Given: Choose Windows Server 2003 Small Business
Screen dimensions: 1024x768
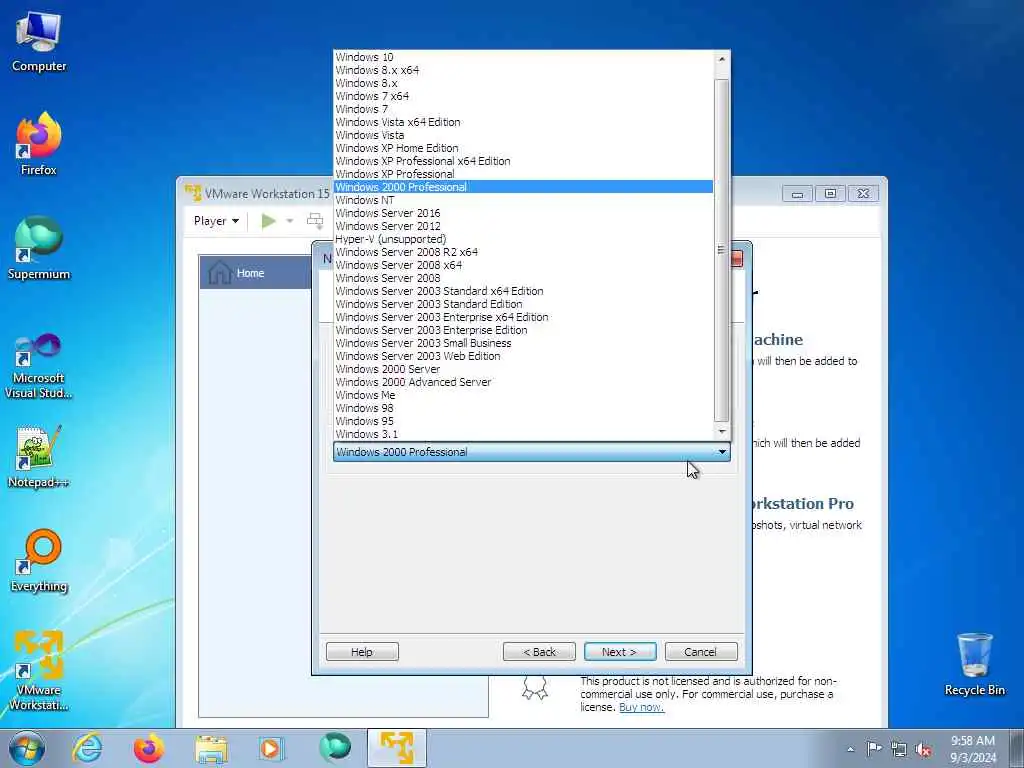Looking at the screenshot, I should [x=523, y=343].
